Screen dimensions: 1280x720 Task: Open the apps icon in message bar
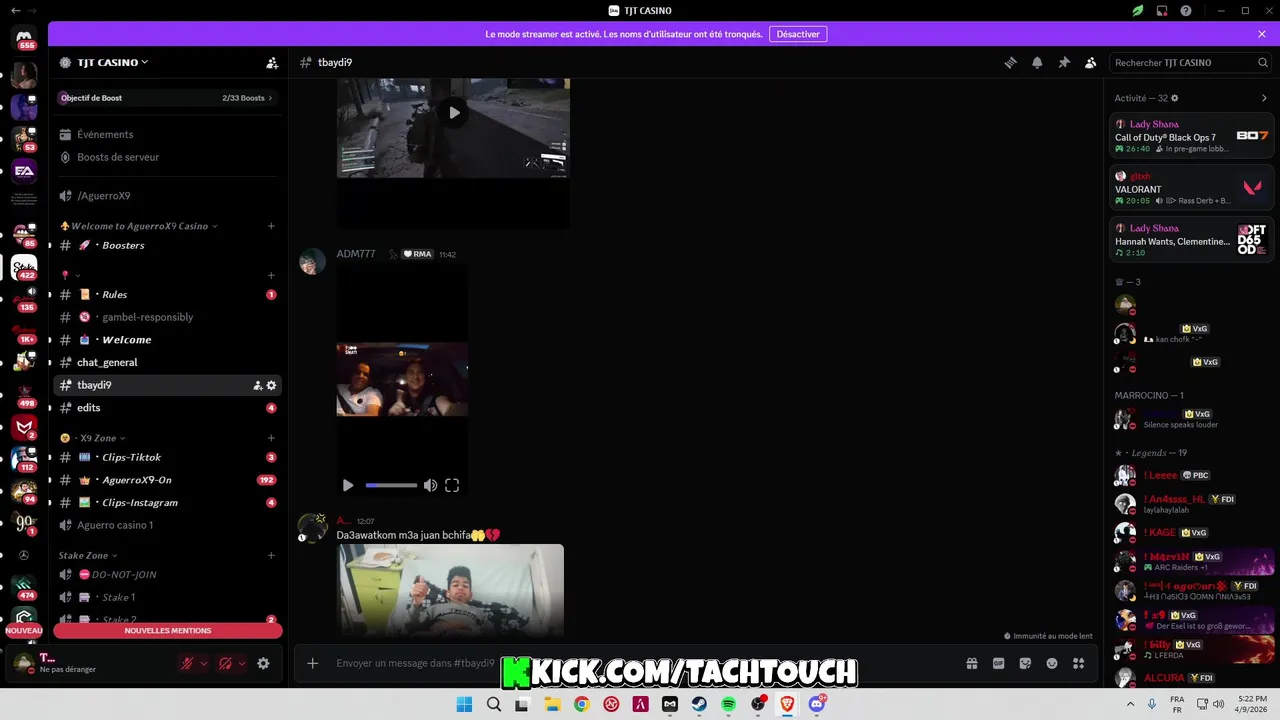coord(1078,663)
